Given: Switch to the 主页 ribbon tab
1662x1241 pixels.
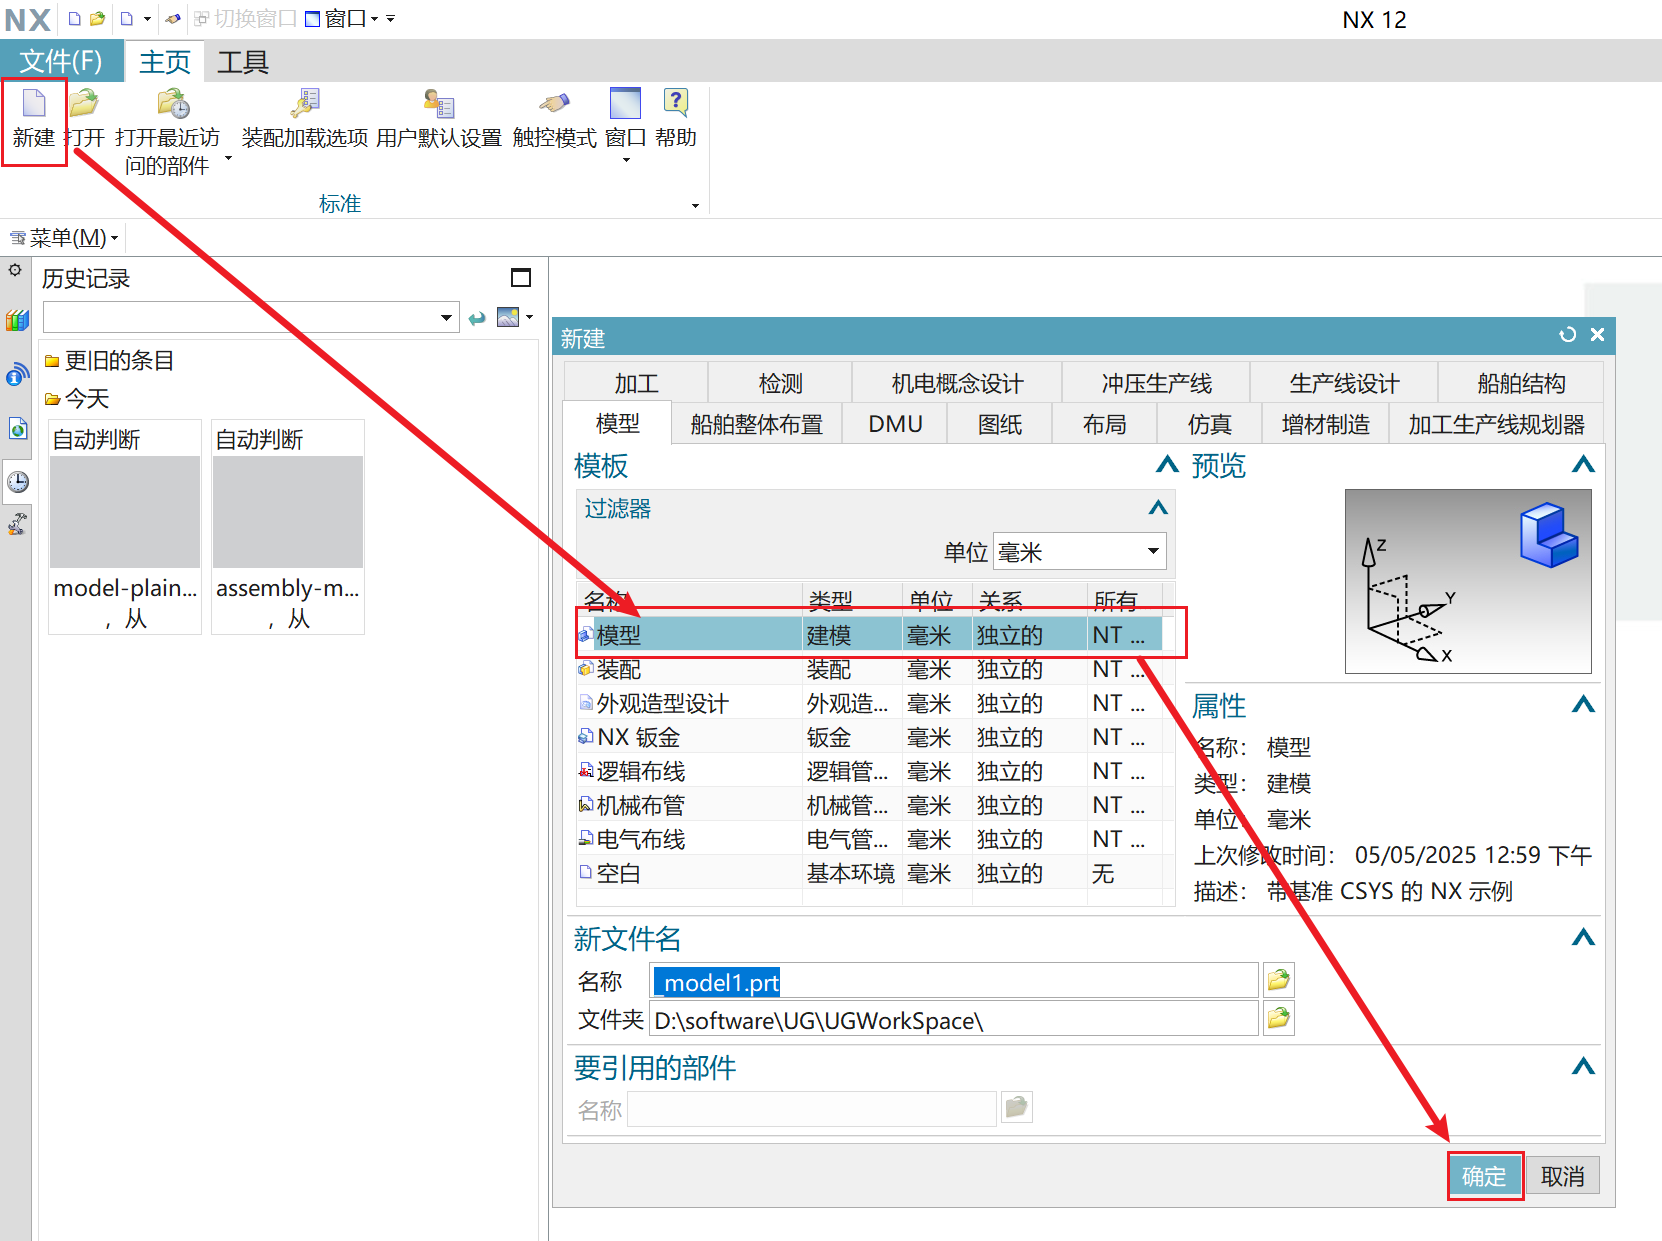Looking at the screenshot, I should 165,62.
